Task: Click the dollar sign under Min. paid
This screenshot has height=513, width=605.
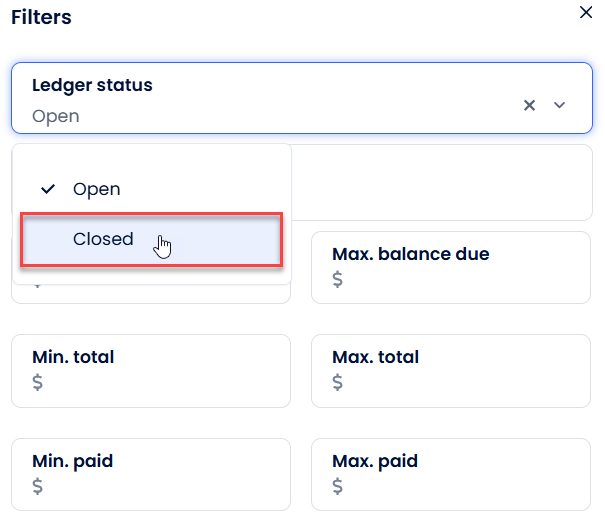Action: (38, 487)
